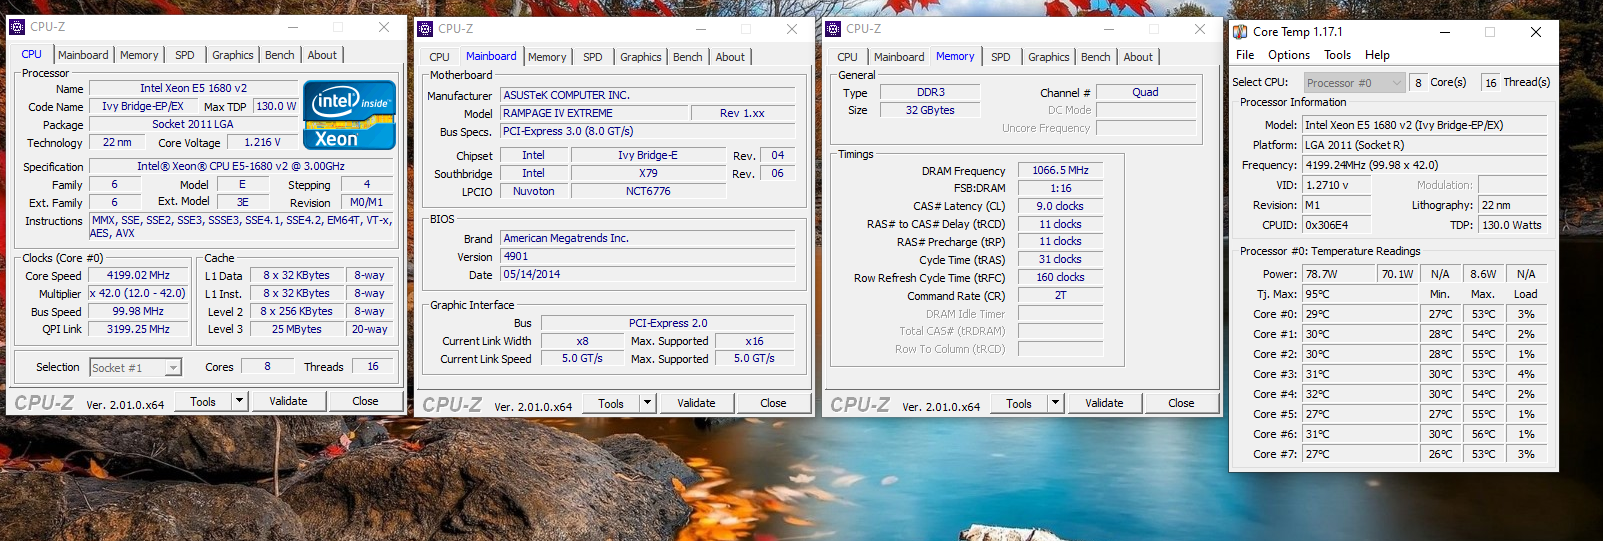Click Close button in Memory CPU-Z window
The height and width of the screenshot is (541, 1603).
click(x=1181, y=403)
